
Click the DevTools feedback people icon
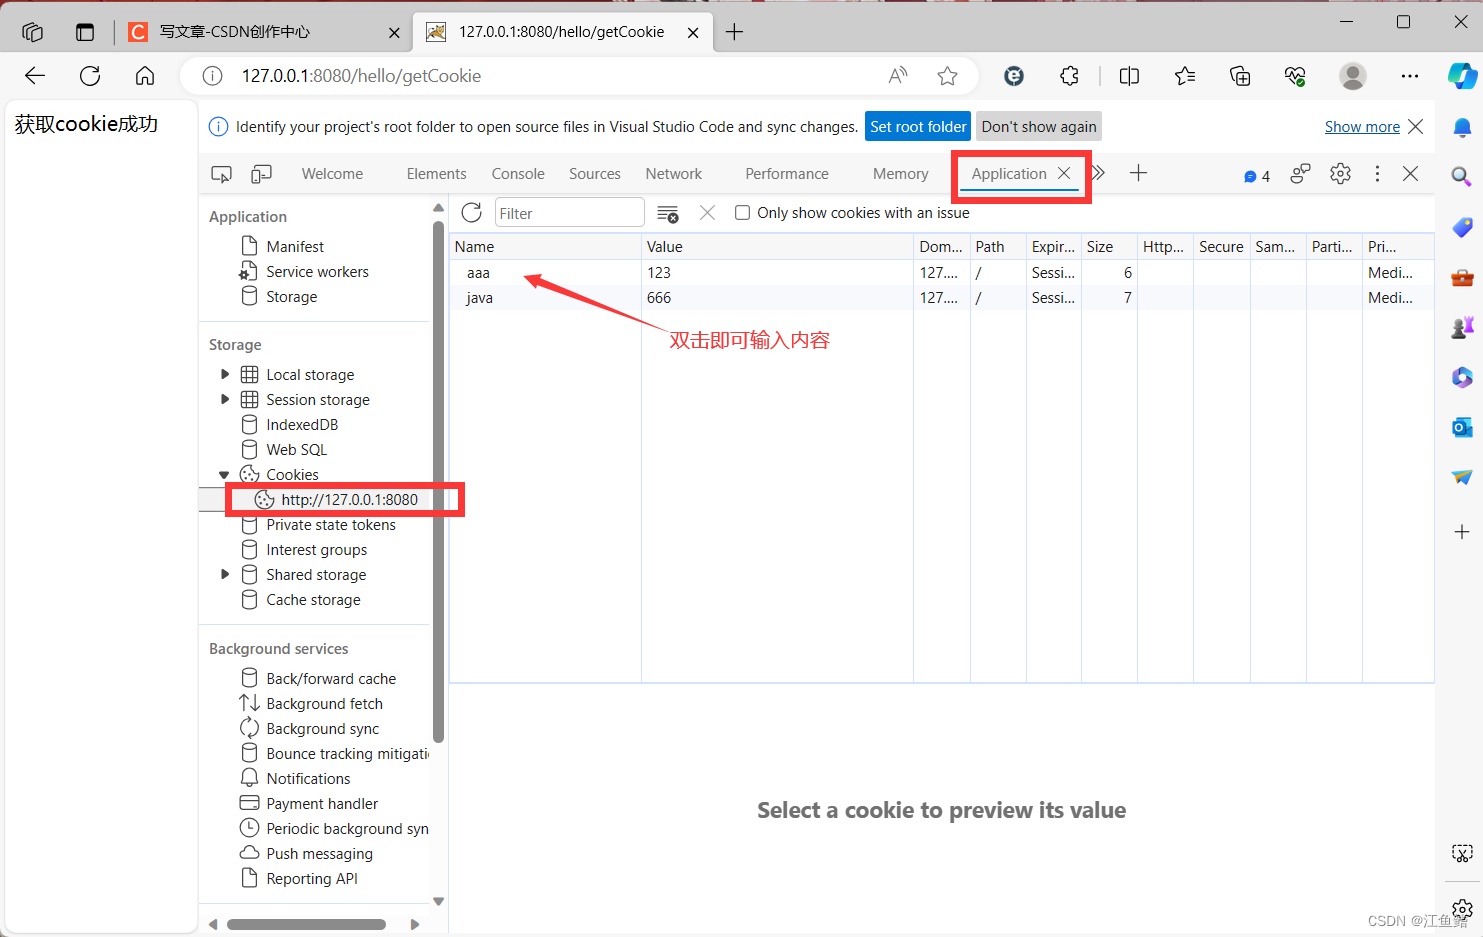[1300, 174]
